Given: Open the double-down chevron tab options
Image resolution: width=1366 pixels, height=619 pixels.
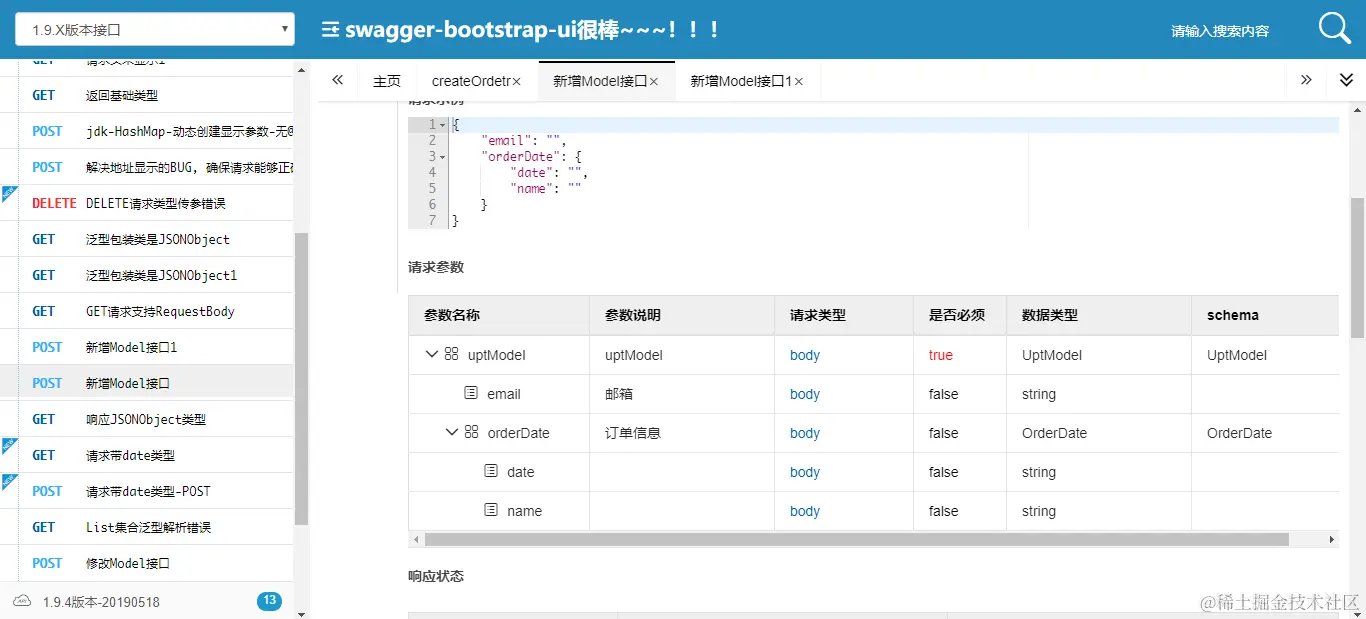Looking at the screenshot, I should pyautogui.click(x=1347, y=80).
